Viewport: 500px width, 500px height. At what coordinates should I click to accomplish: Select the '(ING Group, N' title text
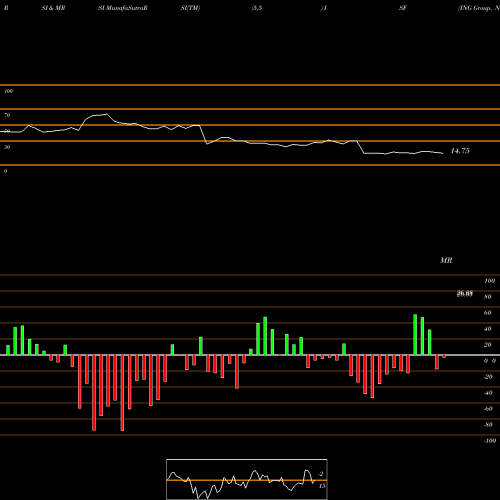click(x=479, y=8)
